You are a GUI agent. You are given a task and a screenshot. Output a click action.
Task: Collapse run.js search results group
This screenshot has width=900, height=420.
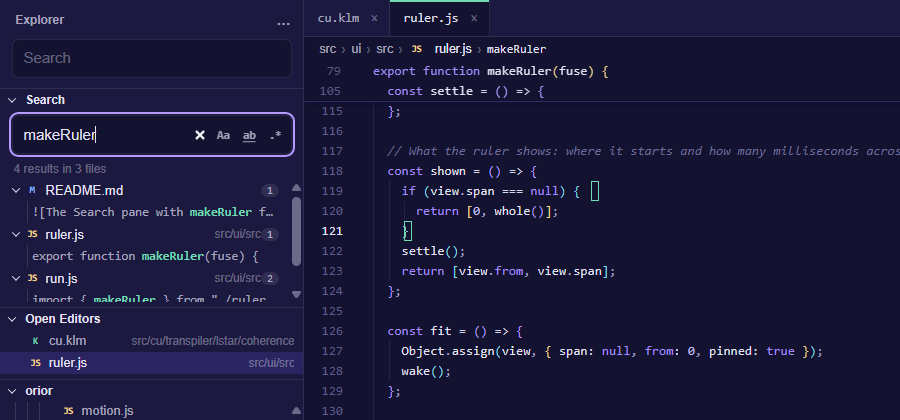15,279
